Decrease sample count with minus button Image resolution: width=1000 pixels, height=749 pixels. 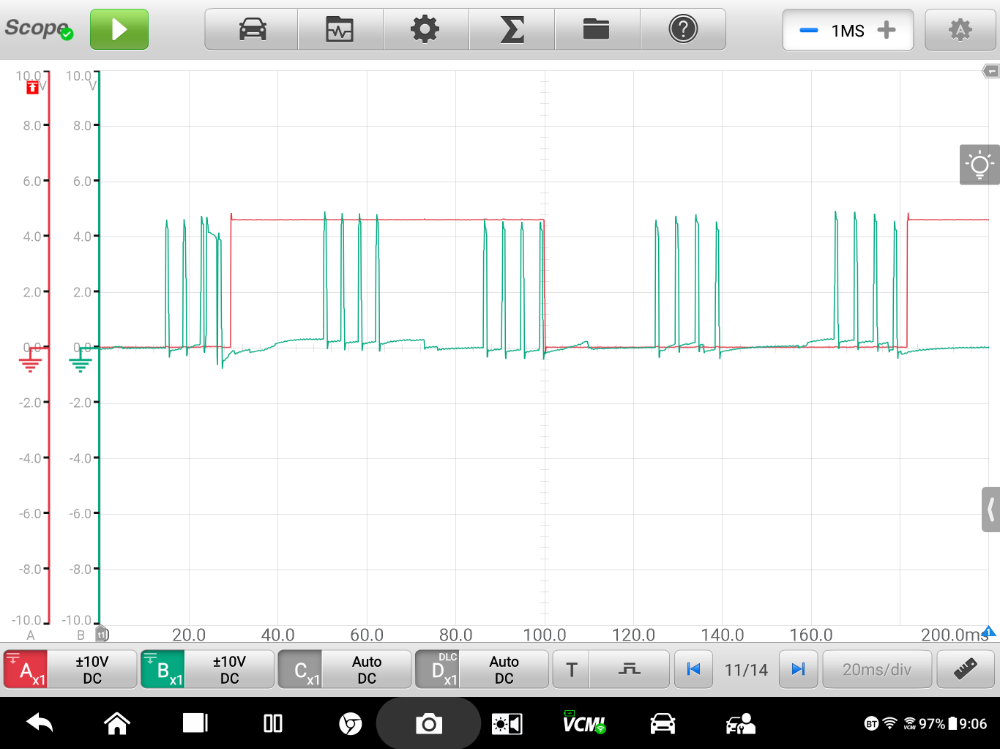pos(808,30)
